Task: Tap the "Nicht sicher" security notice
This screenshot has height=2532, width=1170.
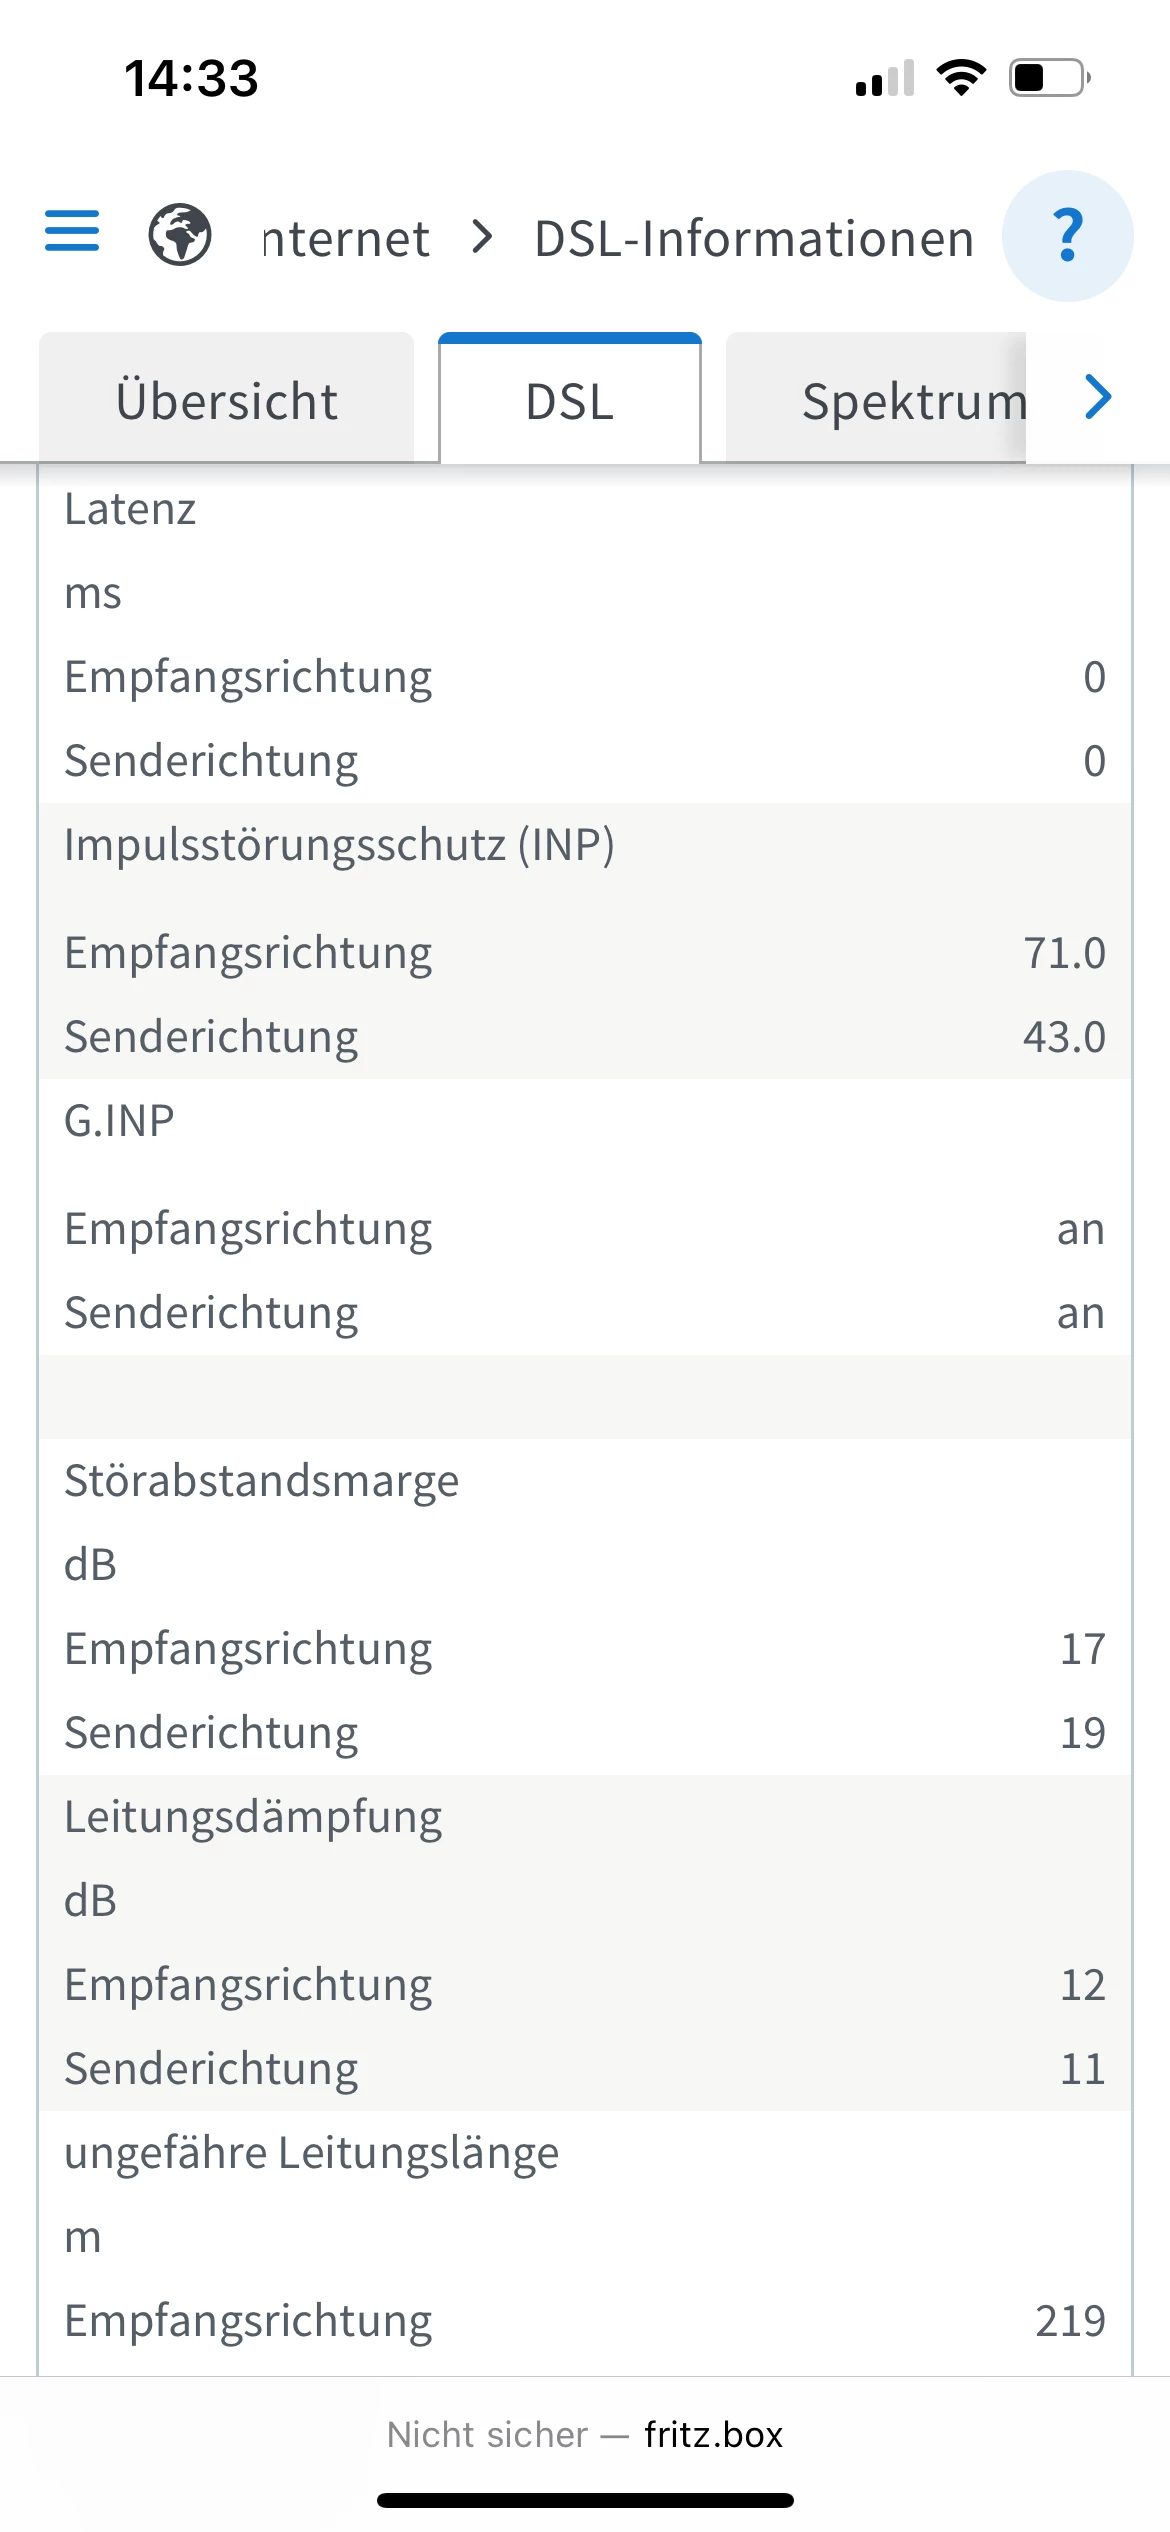Action: click(x=487, y=2435)
